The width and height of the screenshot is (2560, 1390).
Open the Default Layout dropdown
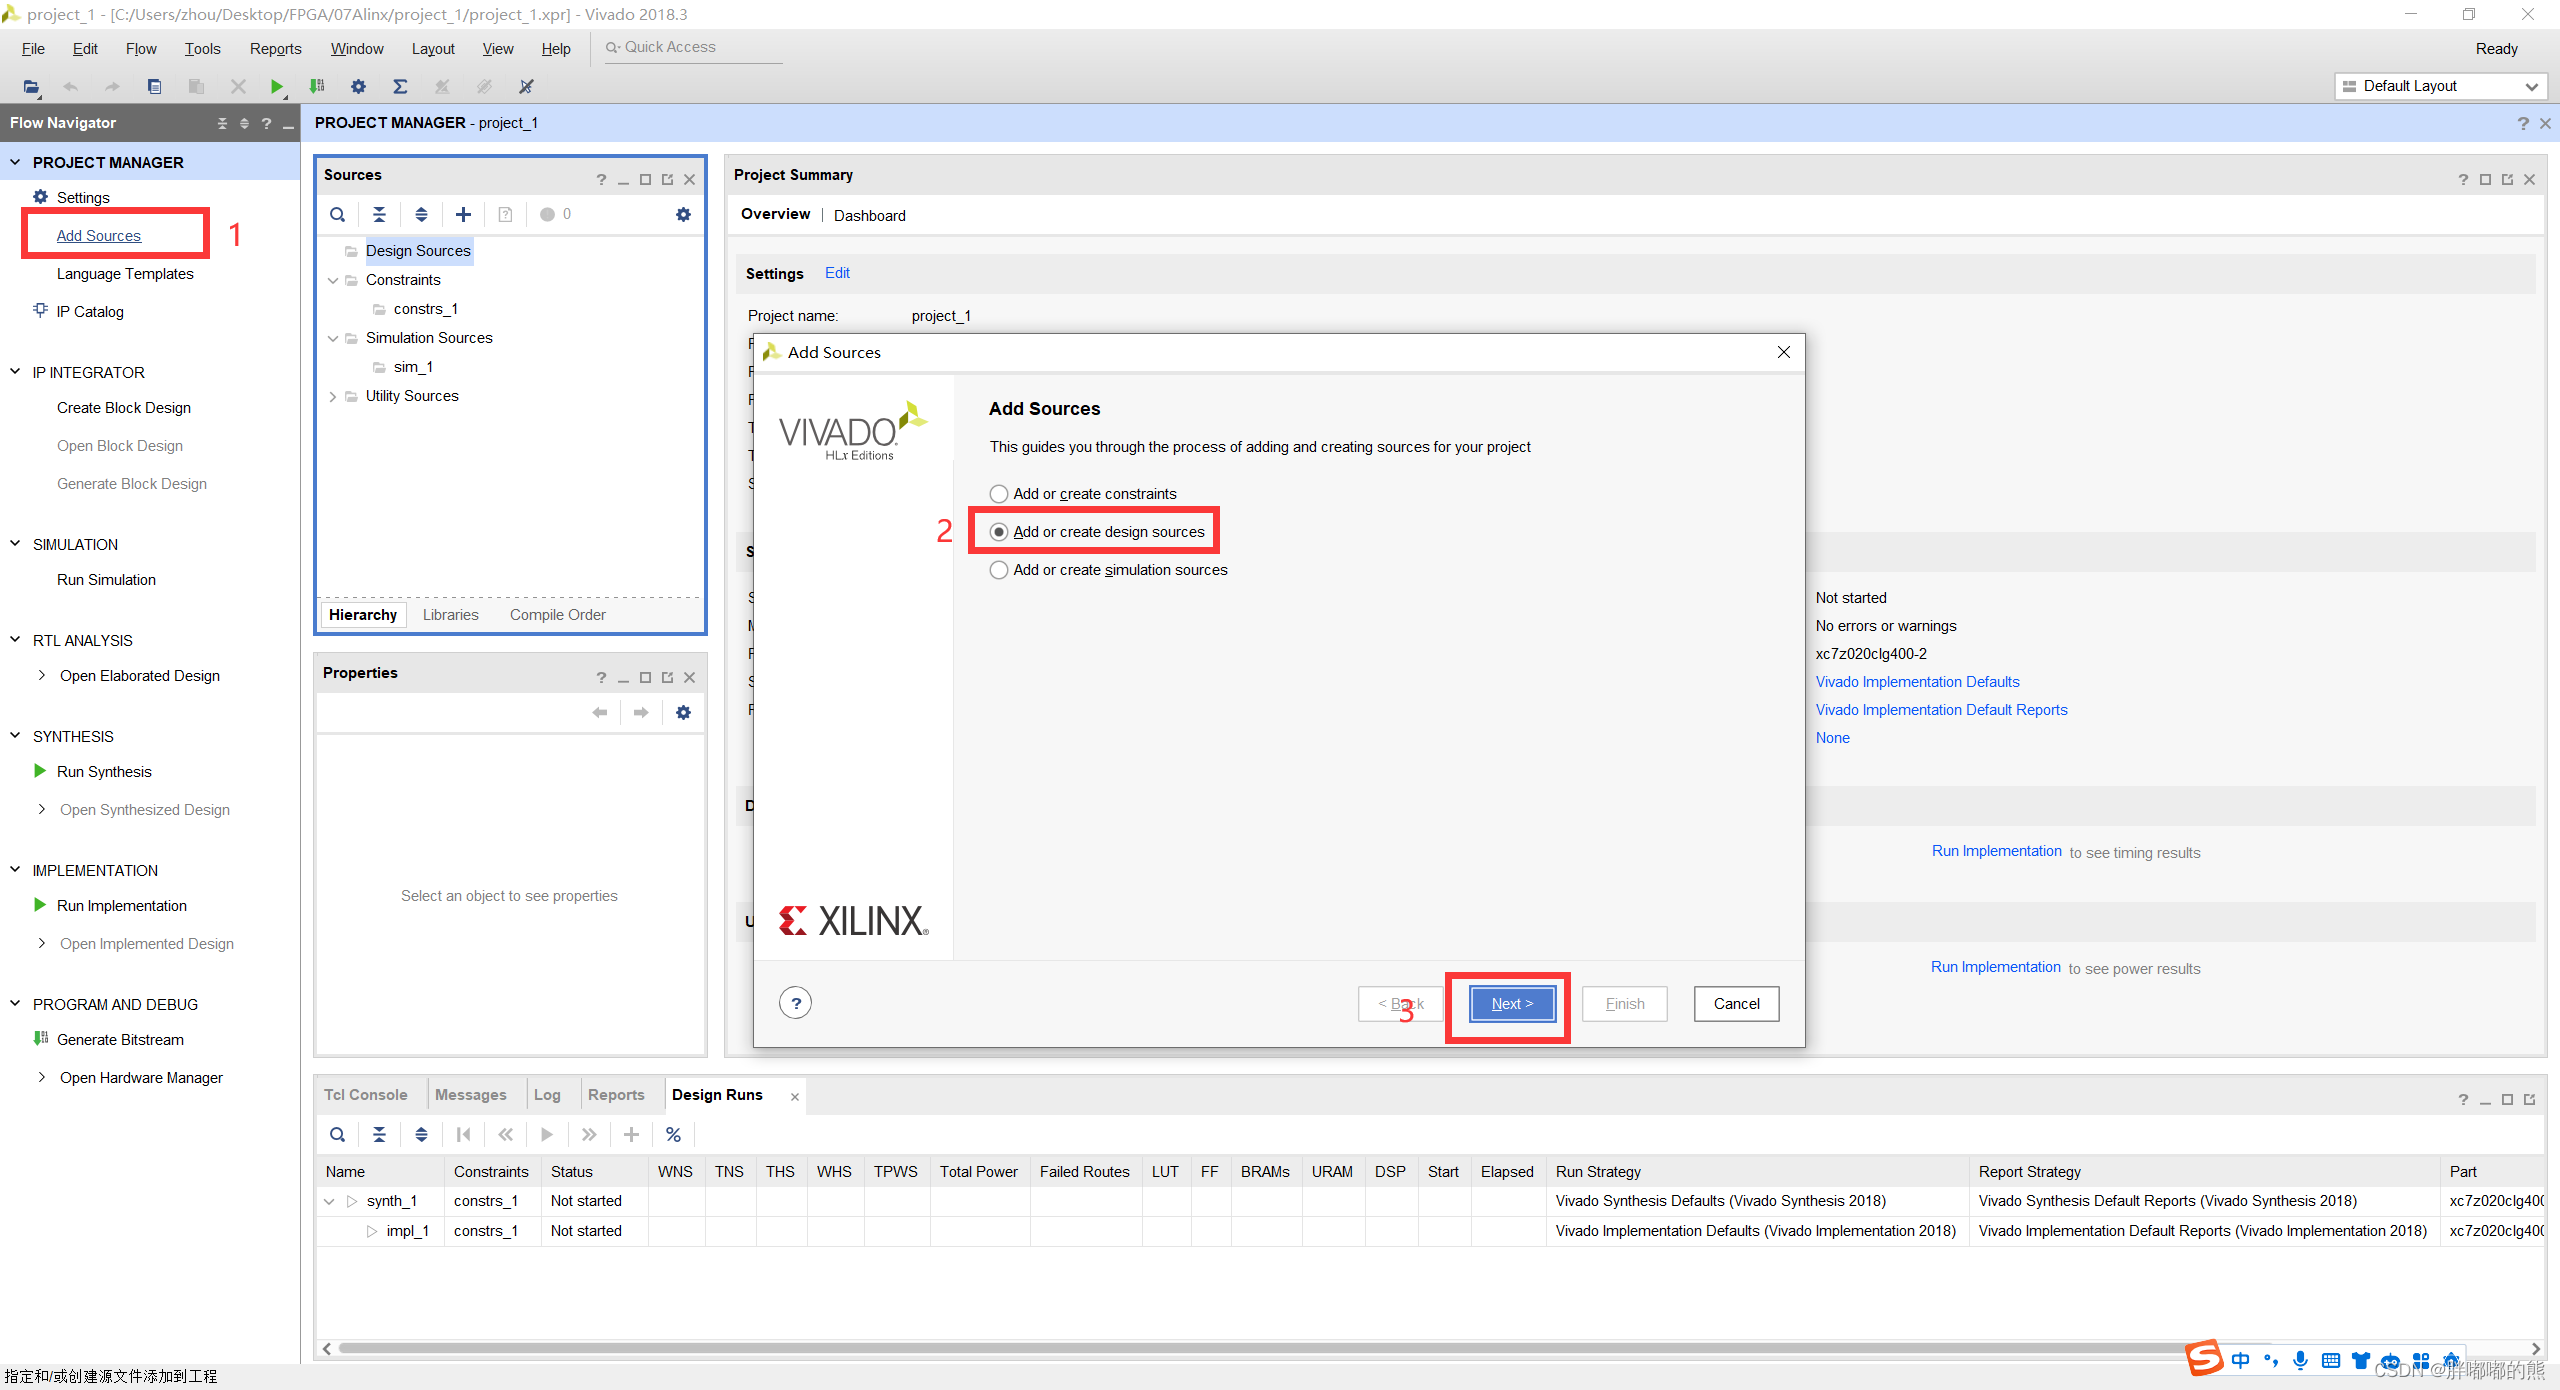(2440, 86)
